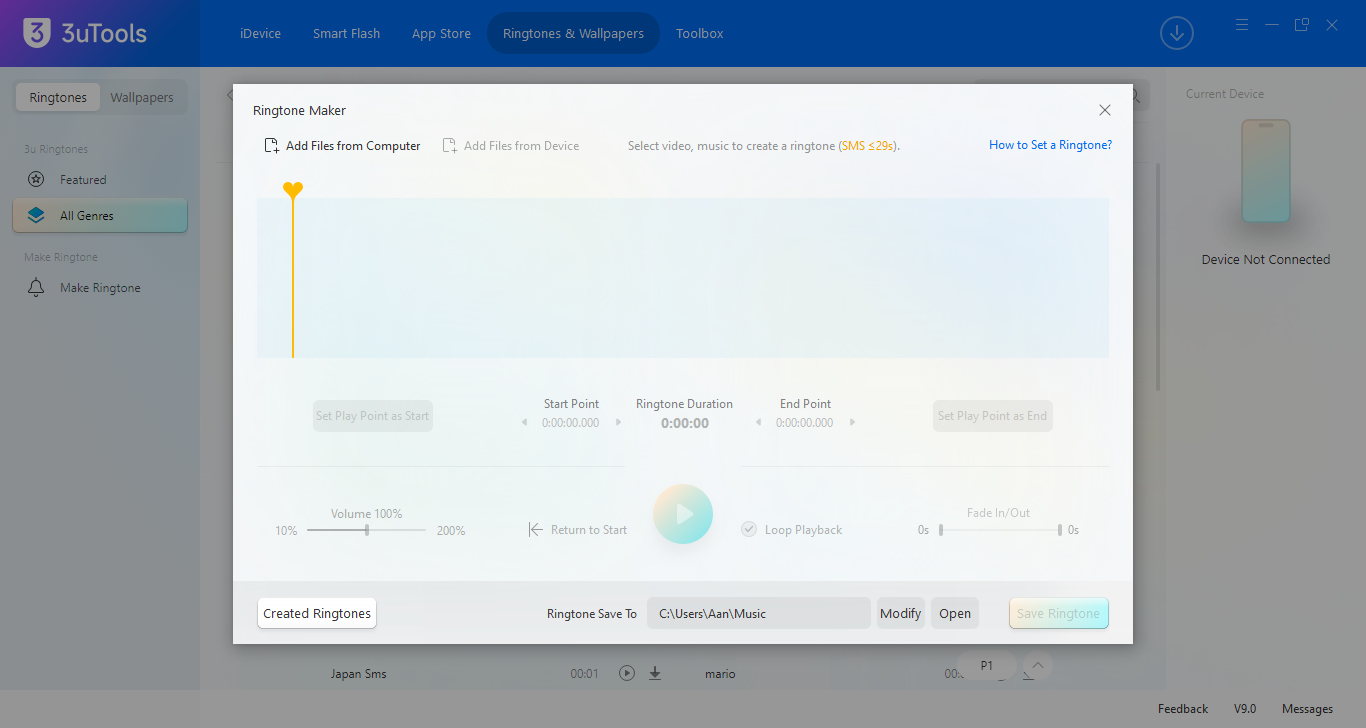The width and height of the screenshot is (1366, 728).
Task: Open the Toolbox tab
Action: tap(699, 33)
